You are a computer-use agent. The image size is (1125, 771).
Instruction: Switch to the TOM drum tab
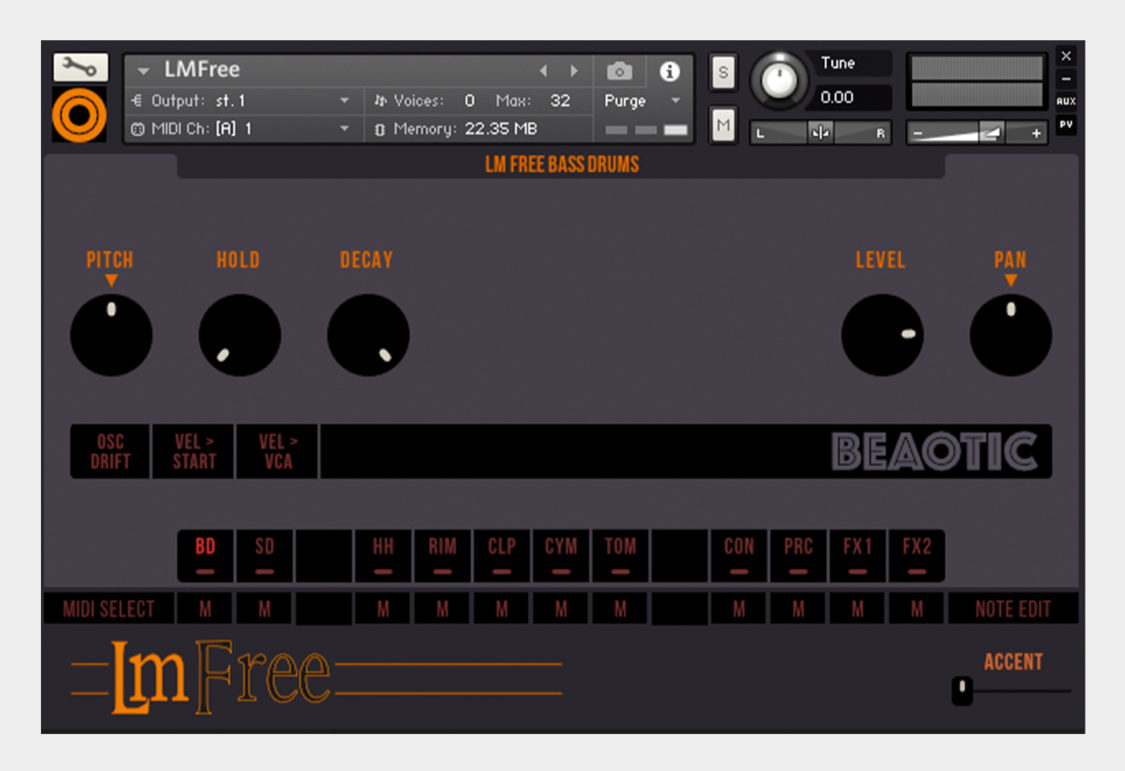point(619,555)
